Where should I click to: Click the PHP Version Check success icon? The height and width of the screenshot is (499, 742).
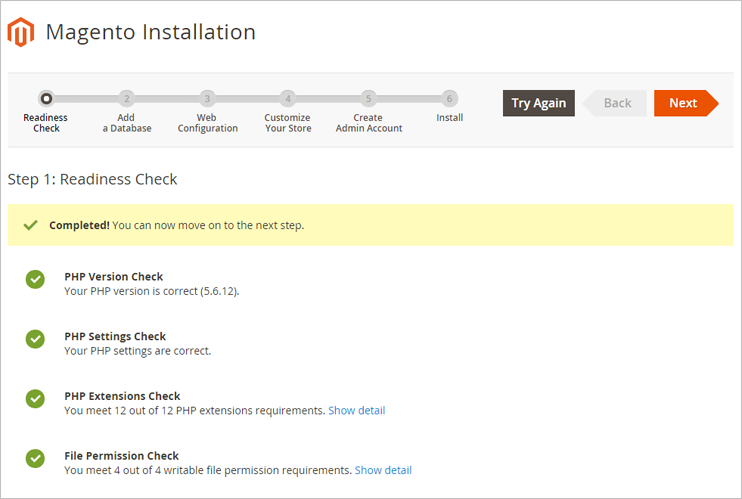(35, 279)
